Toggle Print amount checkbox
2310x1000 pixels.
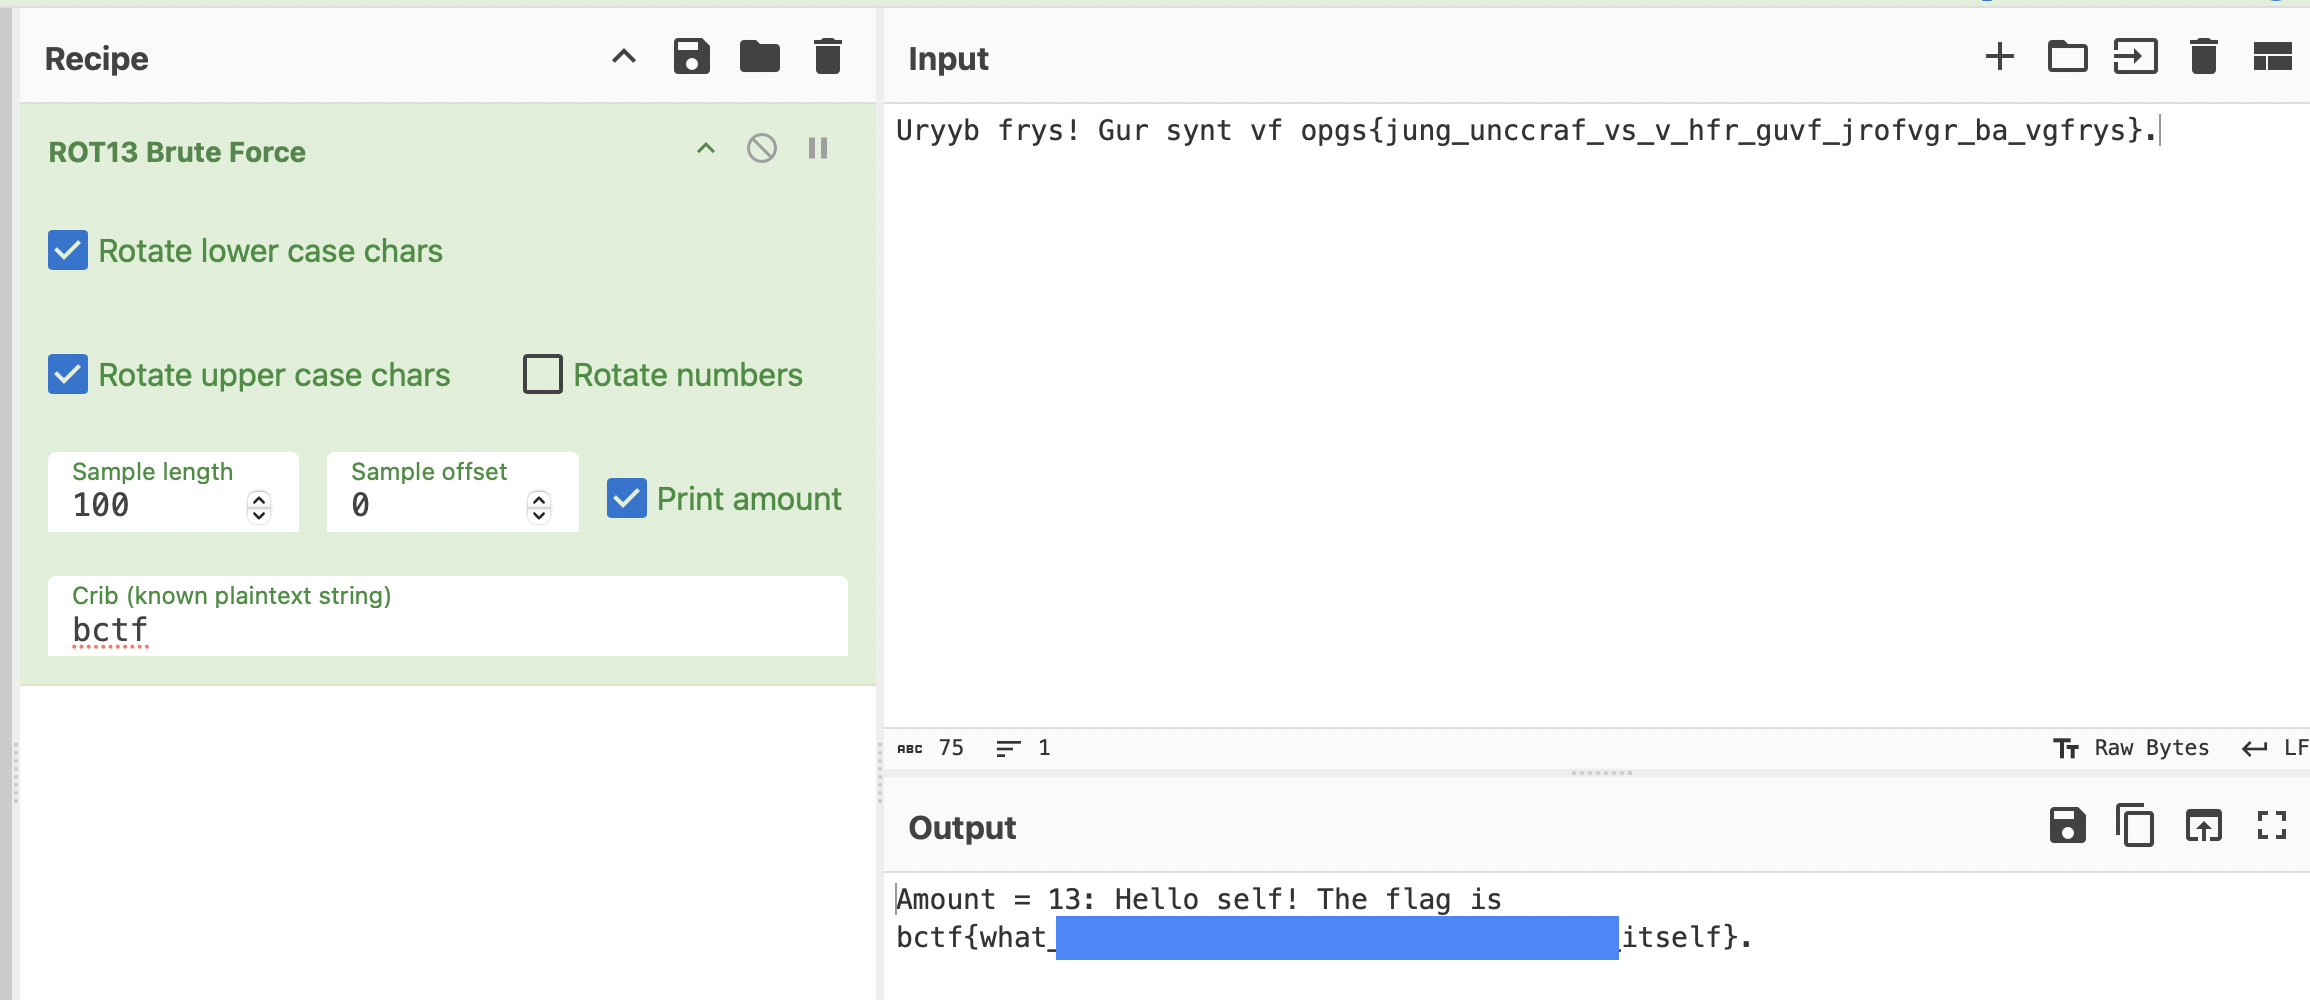[627, 498]
